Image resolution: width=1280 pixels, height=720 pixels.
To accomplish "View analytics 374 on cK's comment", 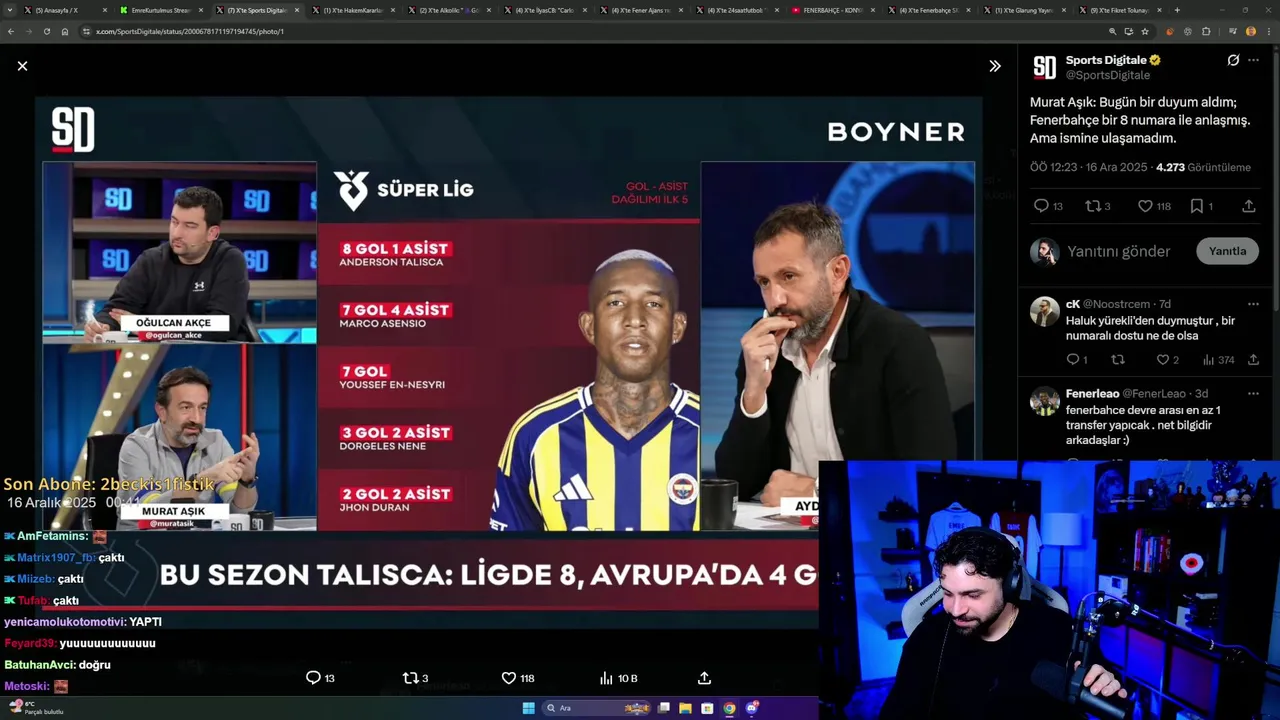I will coord(1218,360).
